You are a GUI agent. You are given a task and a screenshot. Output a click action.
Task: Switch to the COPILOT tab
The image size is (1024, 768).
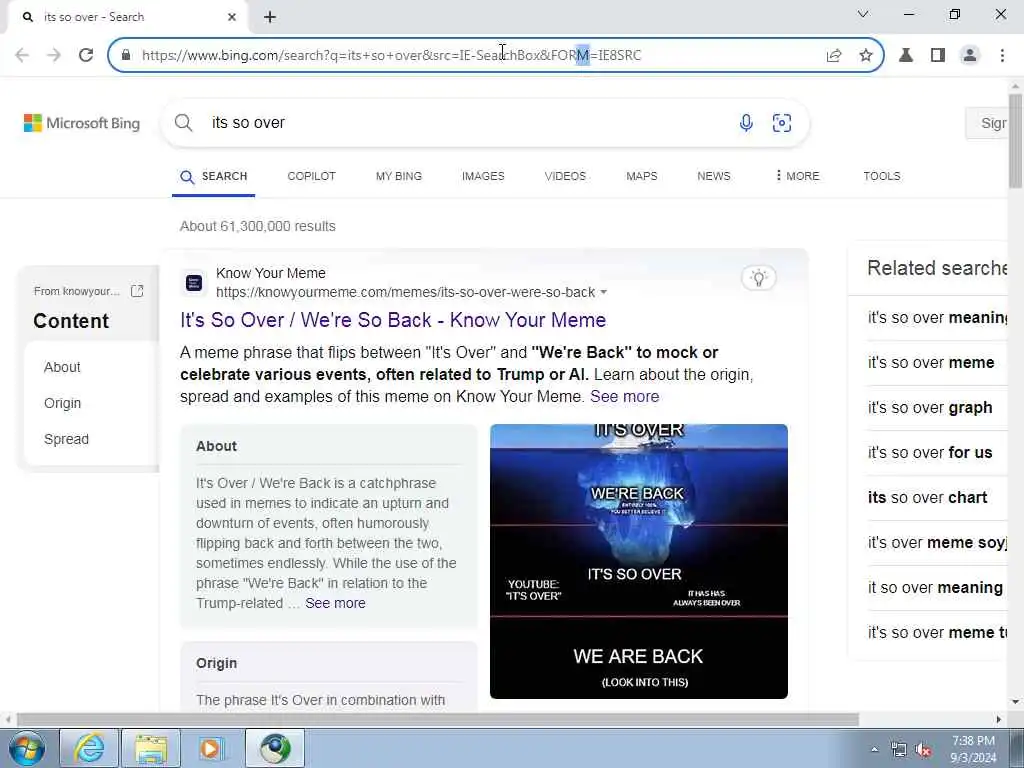[x=312, y=176]
